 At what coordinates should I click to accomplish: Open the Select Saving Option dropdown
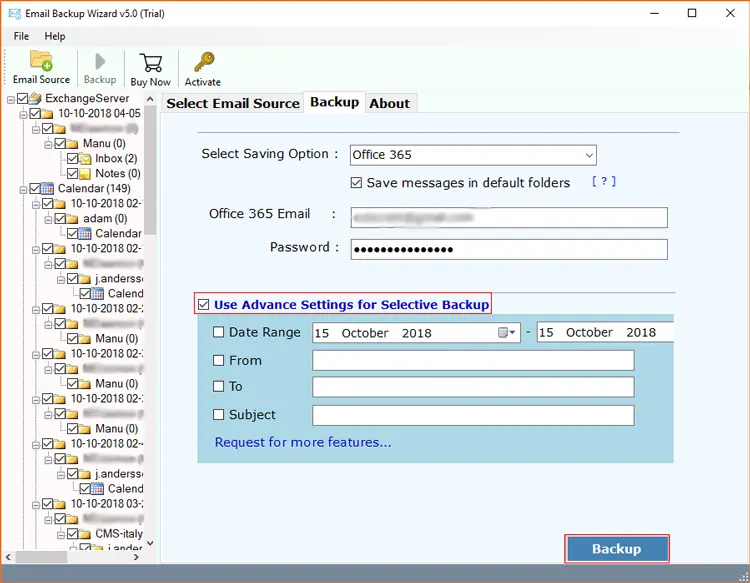point(588,155)
